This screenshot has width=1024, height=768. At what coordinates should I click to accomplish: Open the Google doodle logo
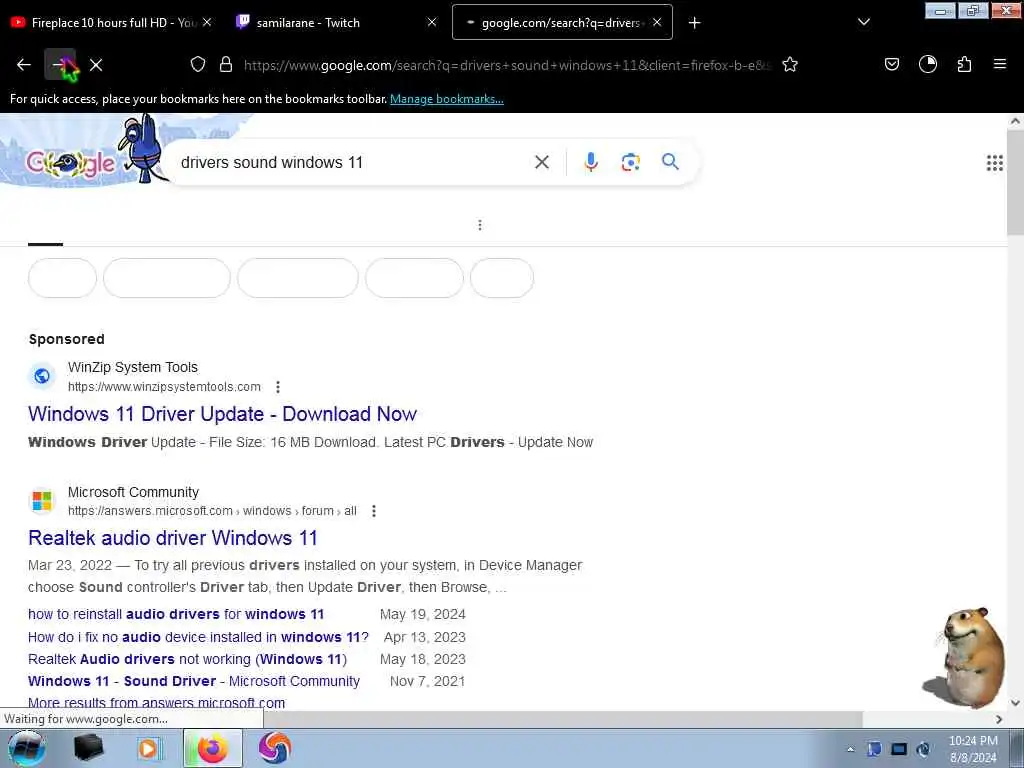click(x=71, y=163)
